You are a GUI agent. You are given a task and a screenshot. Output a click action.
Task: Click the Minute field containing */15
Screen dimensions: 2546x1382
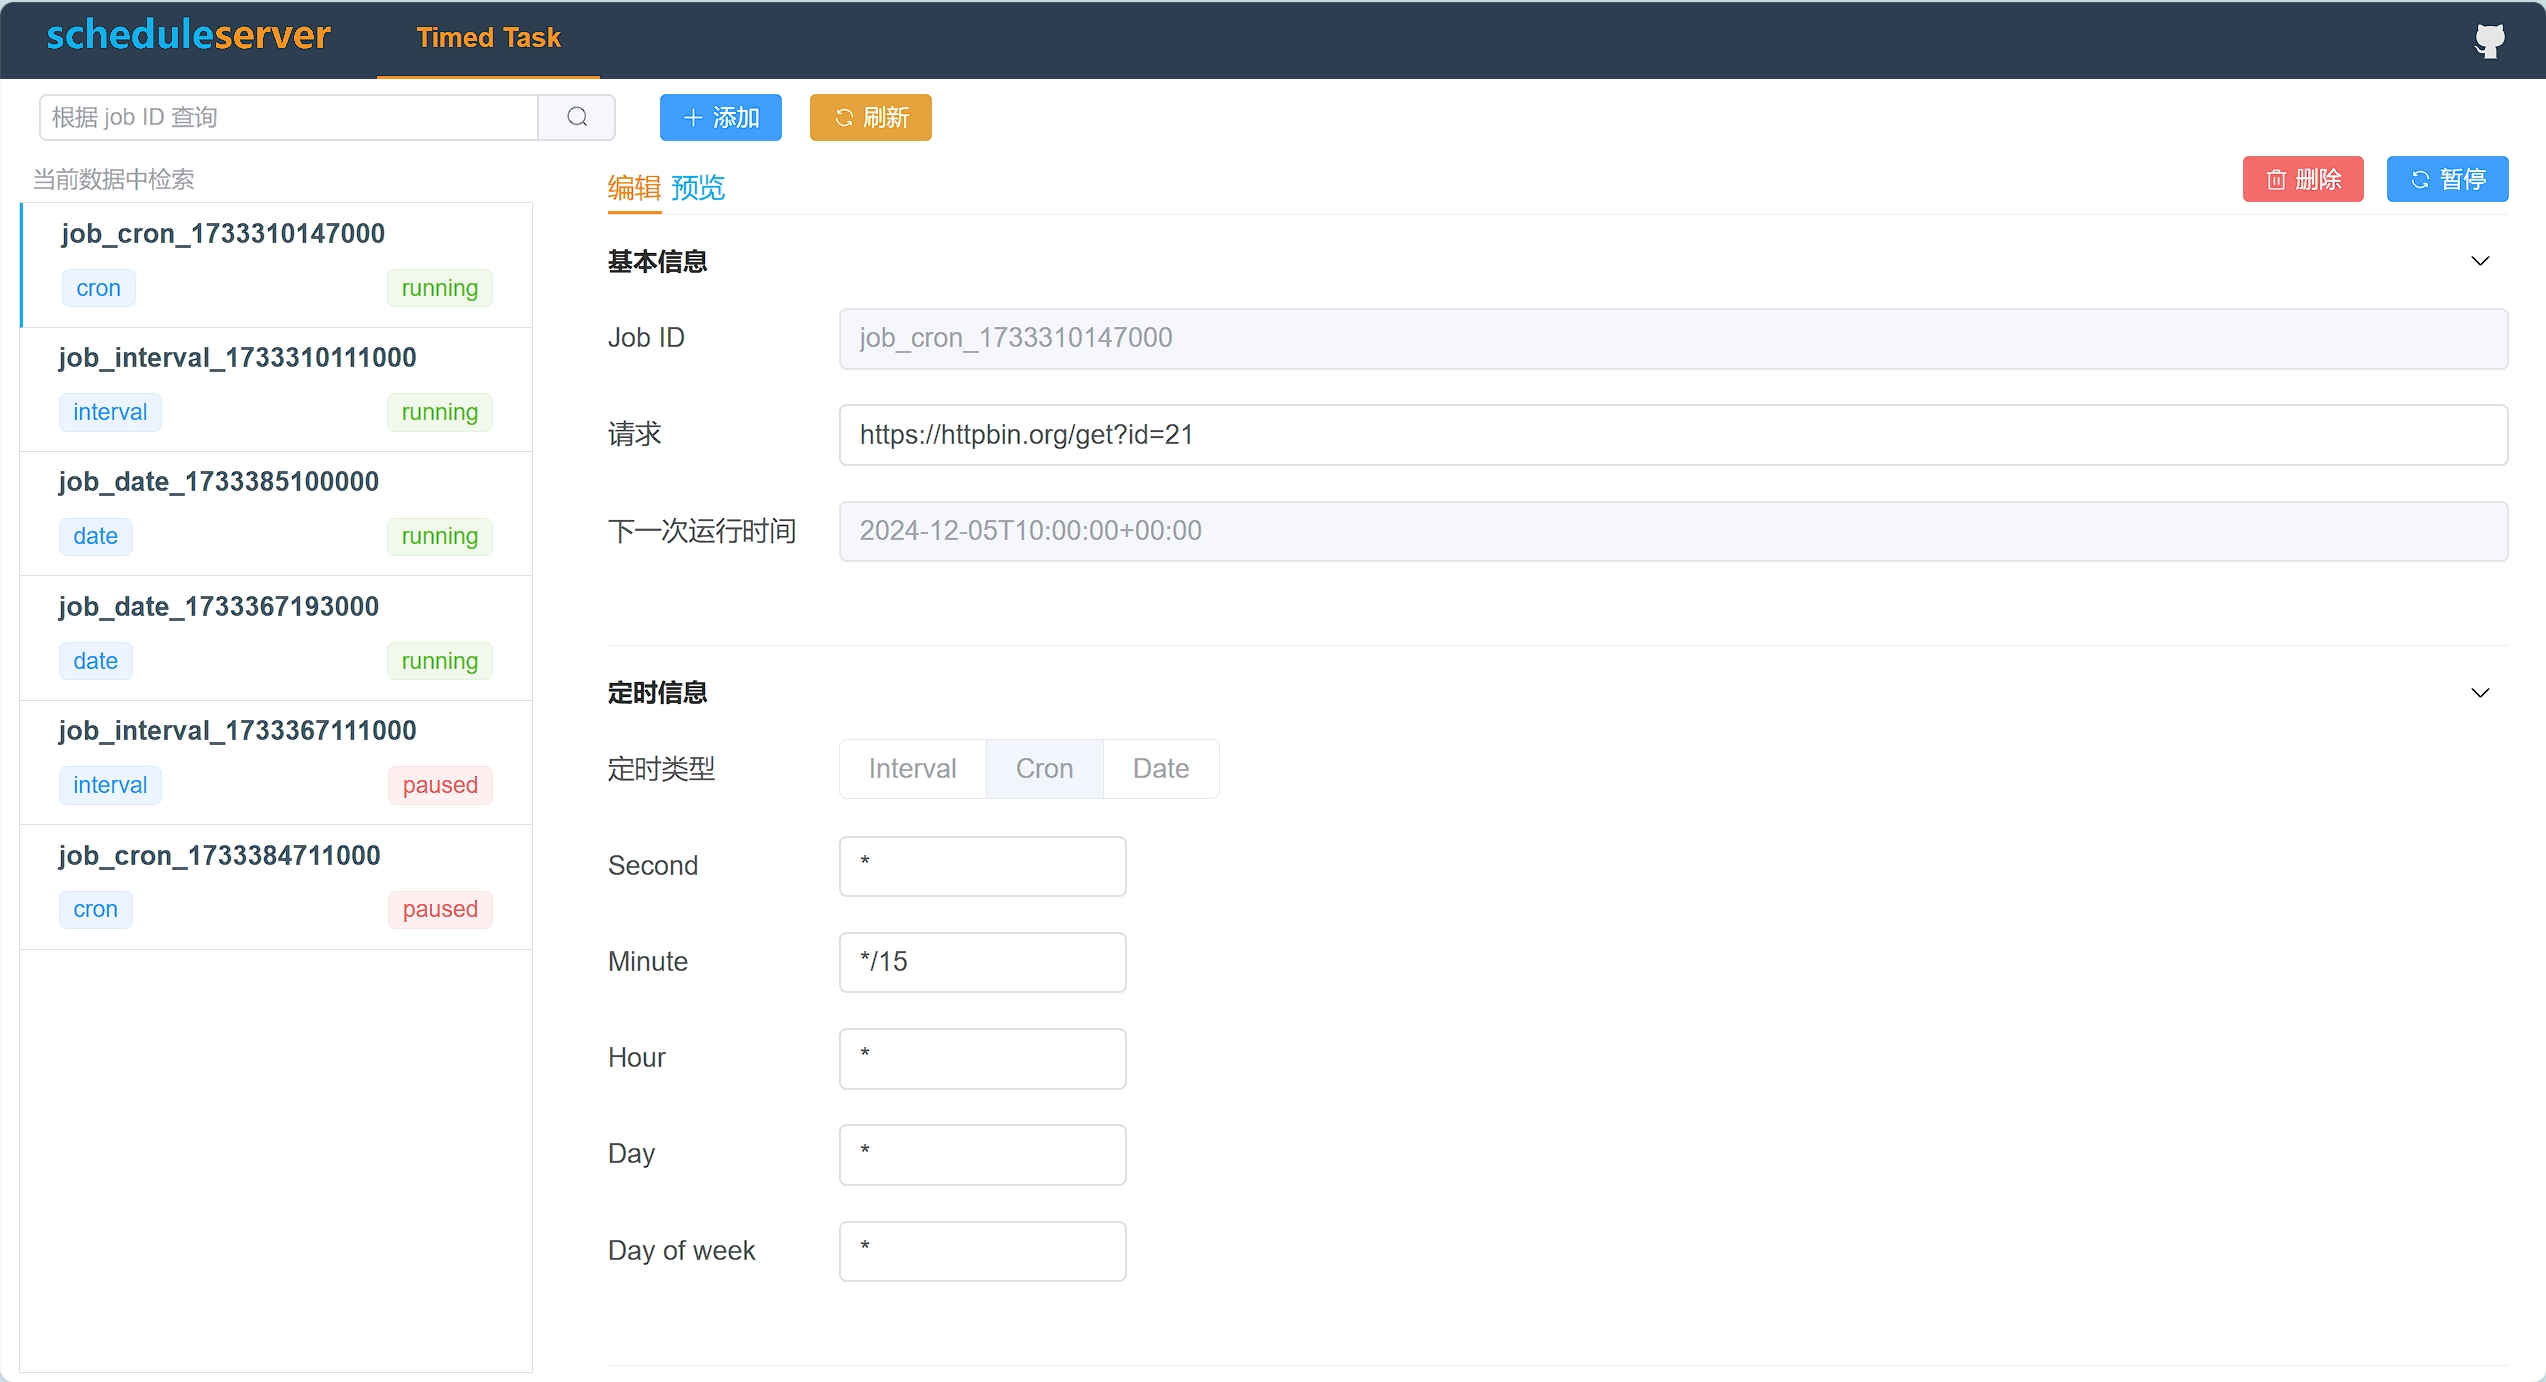(982, 962)
